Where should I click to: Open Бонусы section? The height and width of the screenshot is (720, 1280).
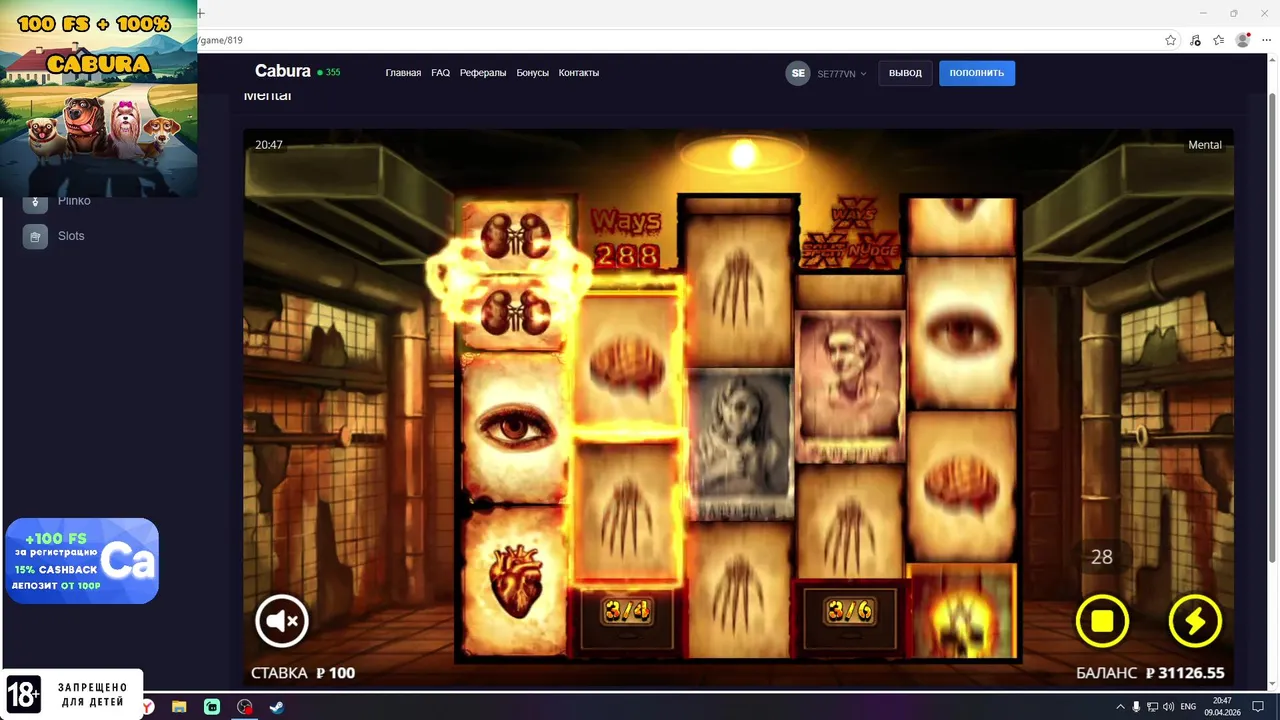(532, 73)
